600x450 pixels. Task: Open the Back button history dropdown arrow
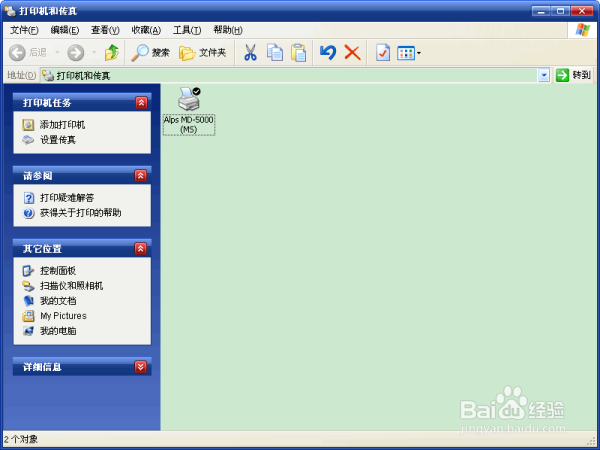(x=57, y=52)
